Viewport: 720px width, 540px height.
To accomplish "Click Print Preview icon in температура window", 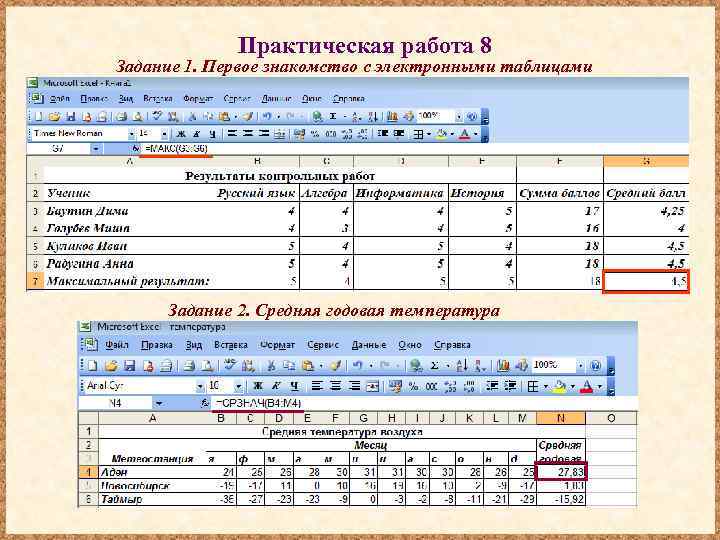I will click(x=208, y=366).
